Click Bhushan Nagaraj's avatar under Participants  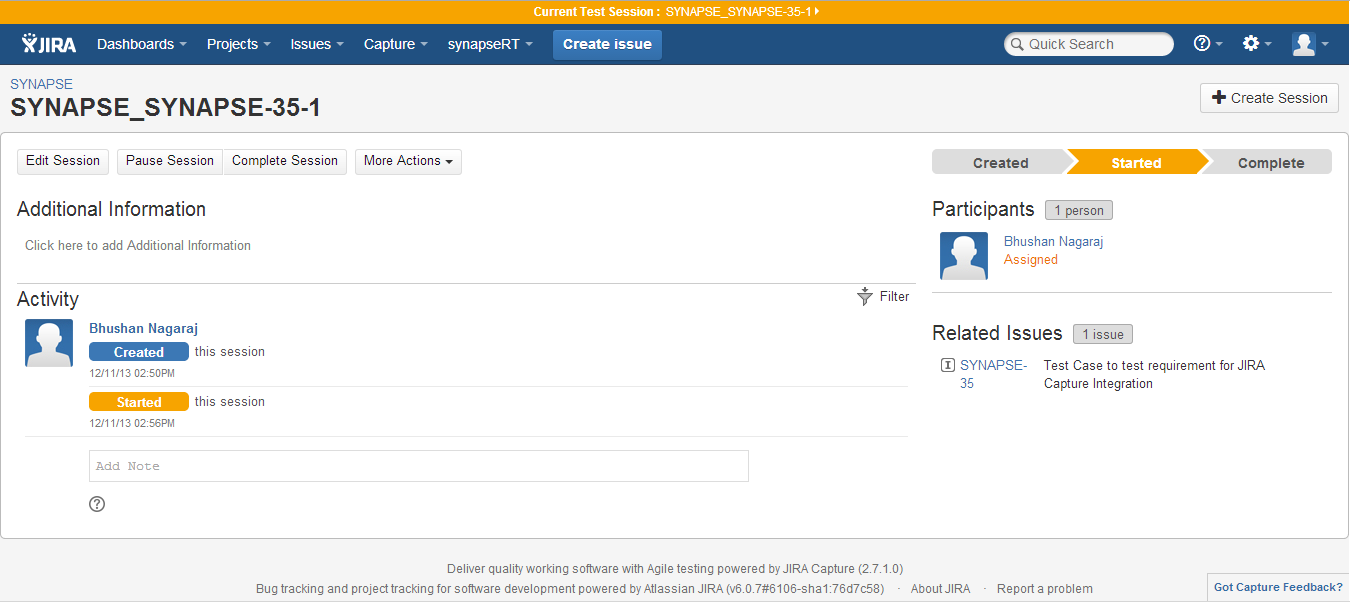[x=964, y=256]
